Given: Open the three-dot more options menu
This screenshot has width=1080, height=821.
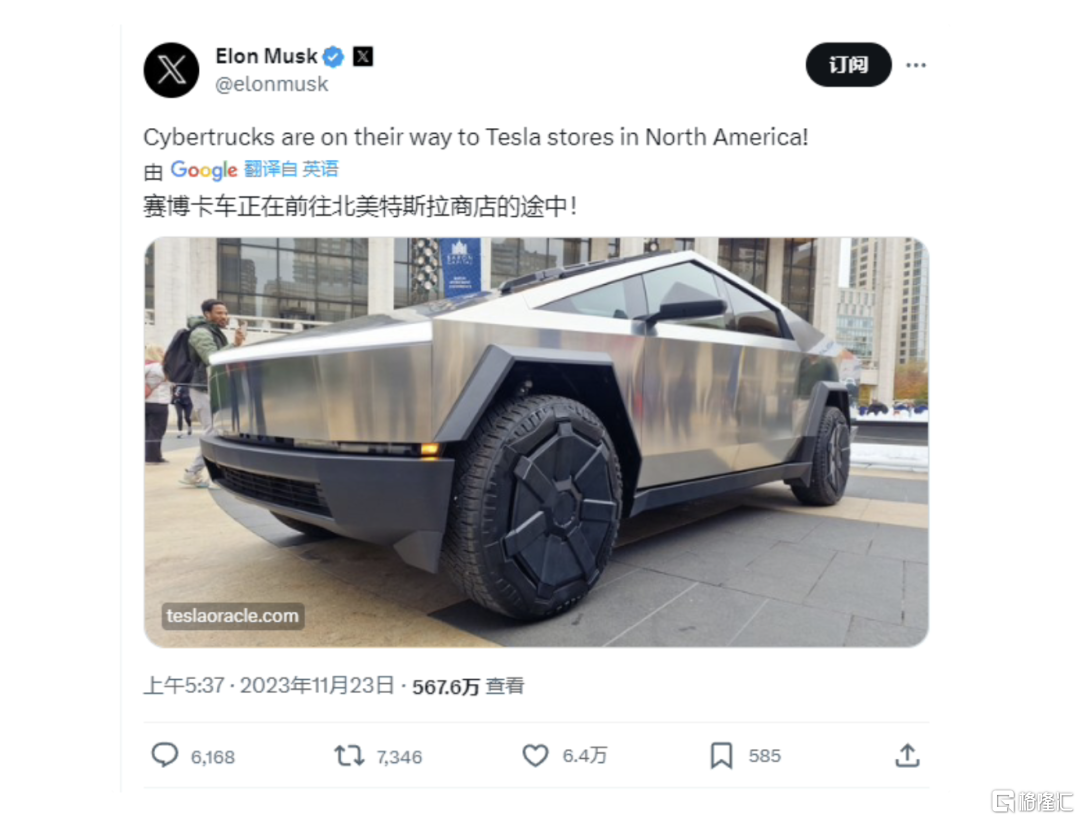Looking at the screenshot, I should [915, 65].
